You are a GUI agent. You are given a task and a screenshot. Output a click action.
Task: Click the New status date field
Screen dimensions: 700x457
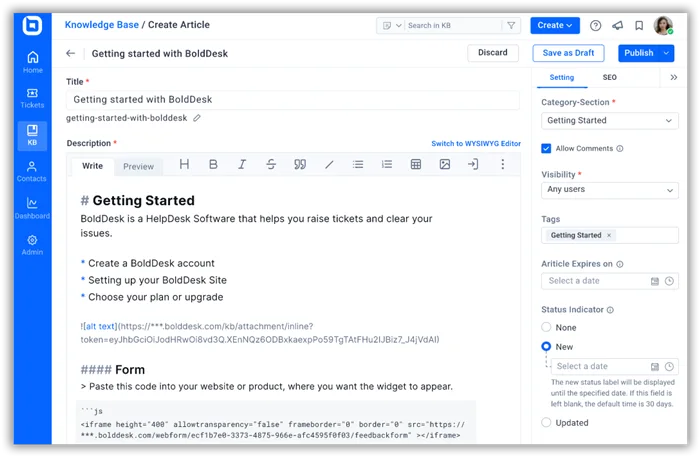(615, 366)
